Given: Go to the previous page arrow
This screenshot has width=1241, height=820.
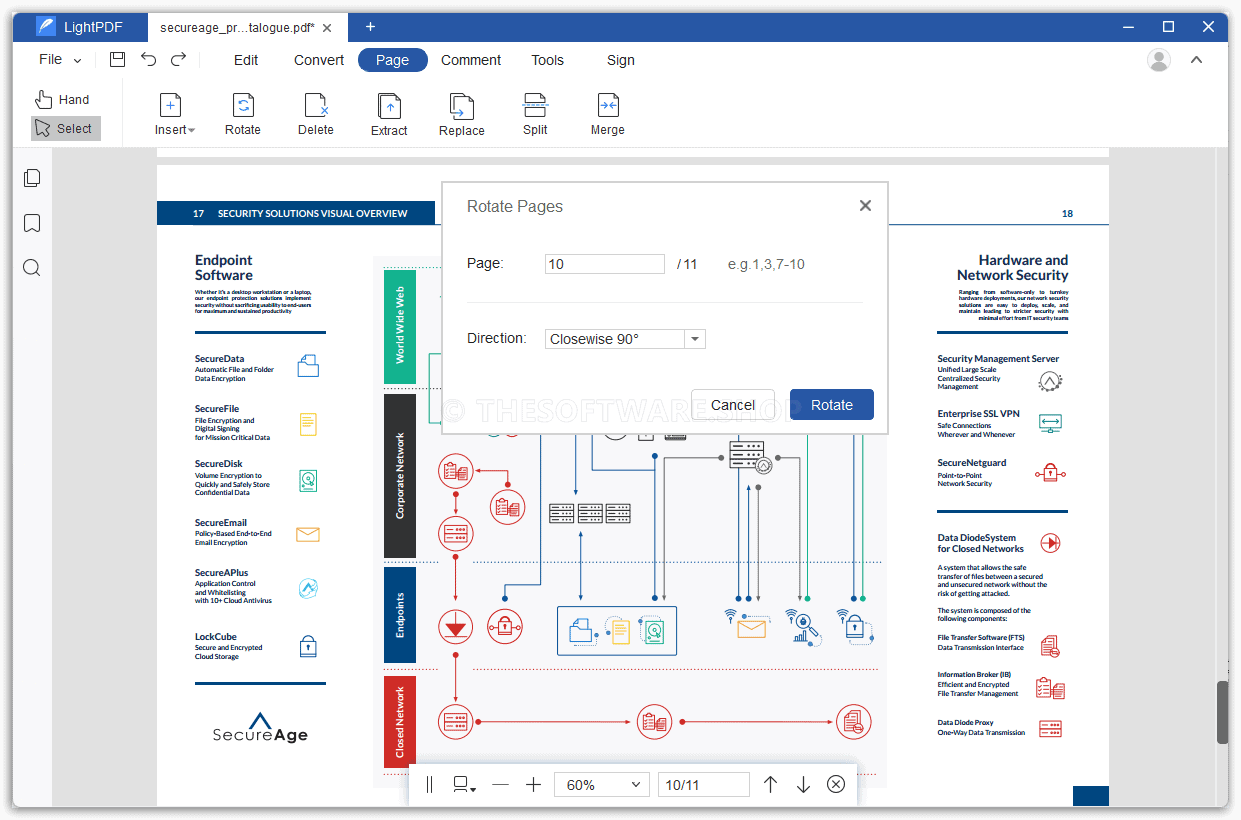Looking at the screenshot, I should [770, 785].
